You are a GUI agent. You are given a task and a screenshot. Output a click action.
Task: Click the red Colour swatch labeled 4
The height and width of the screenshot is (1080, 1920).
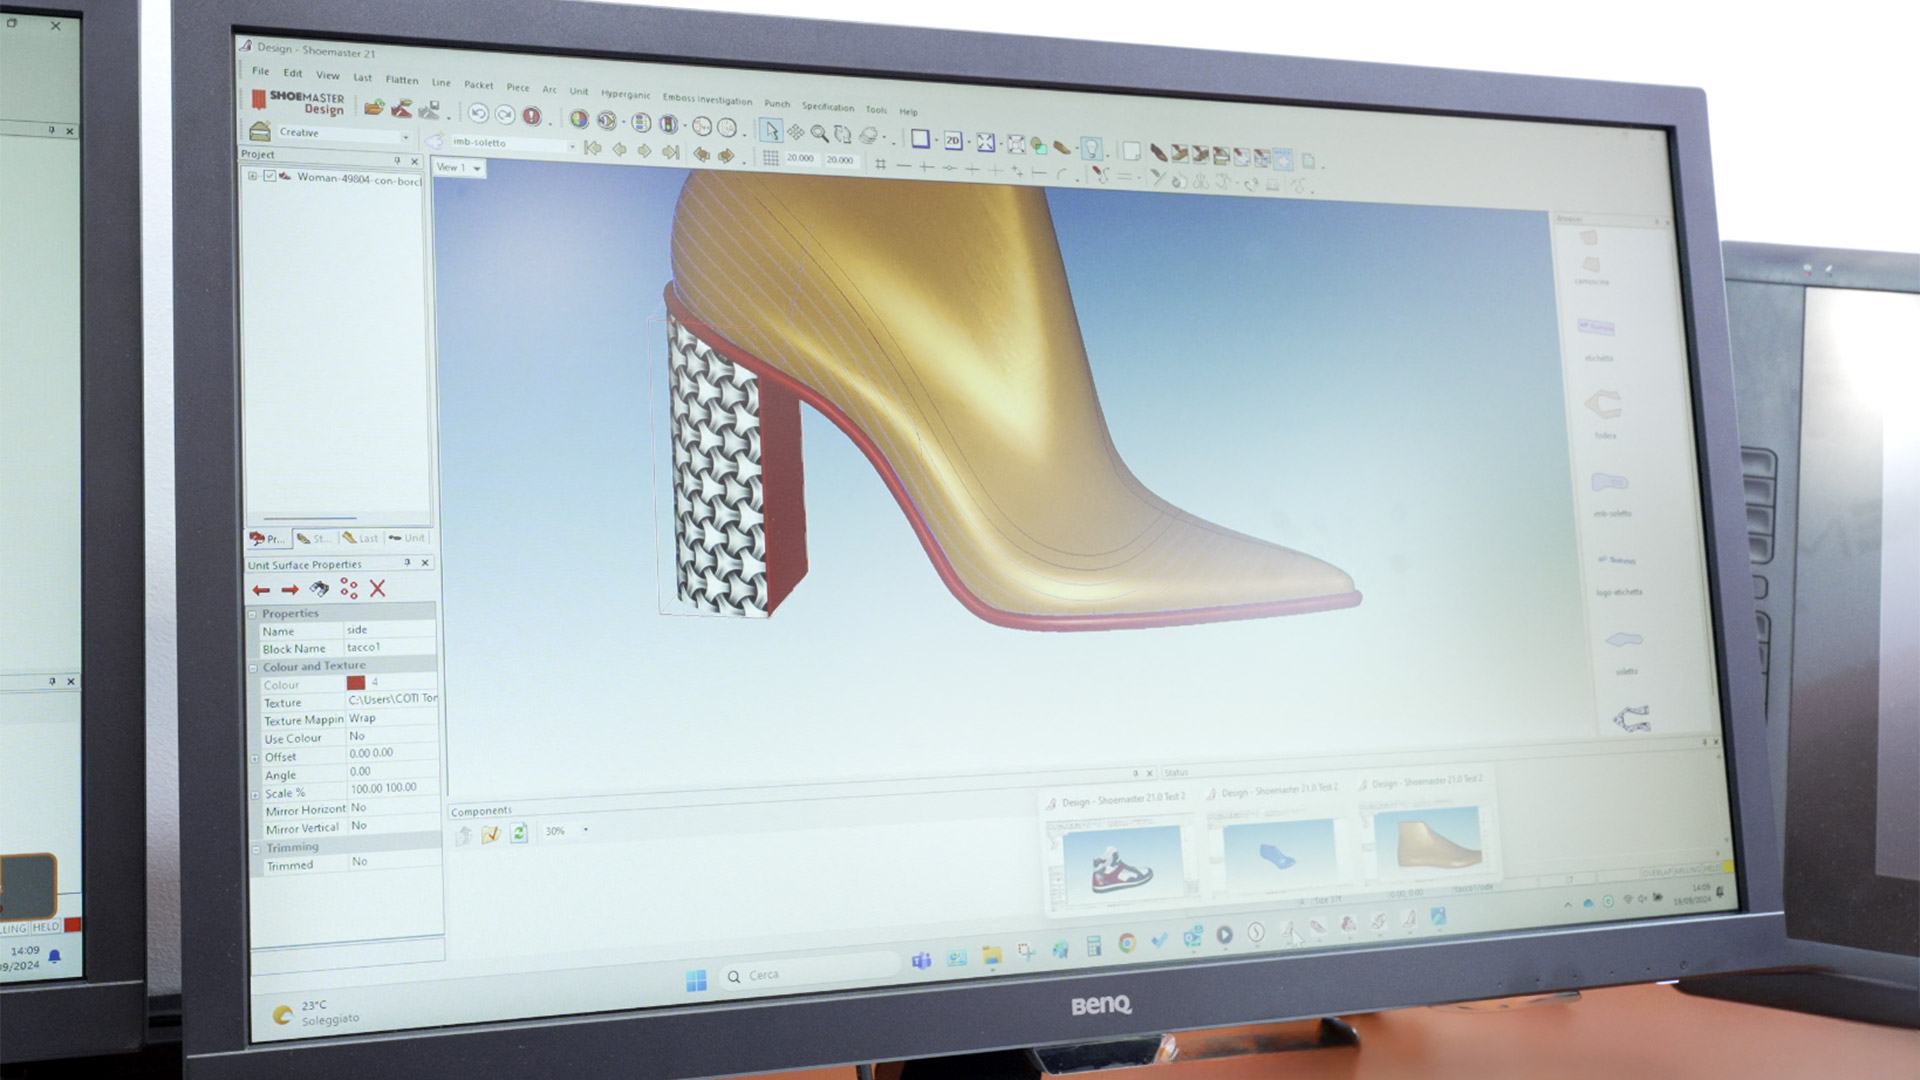tap(356, 684)
